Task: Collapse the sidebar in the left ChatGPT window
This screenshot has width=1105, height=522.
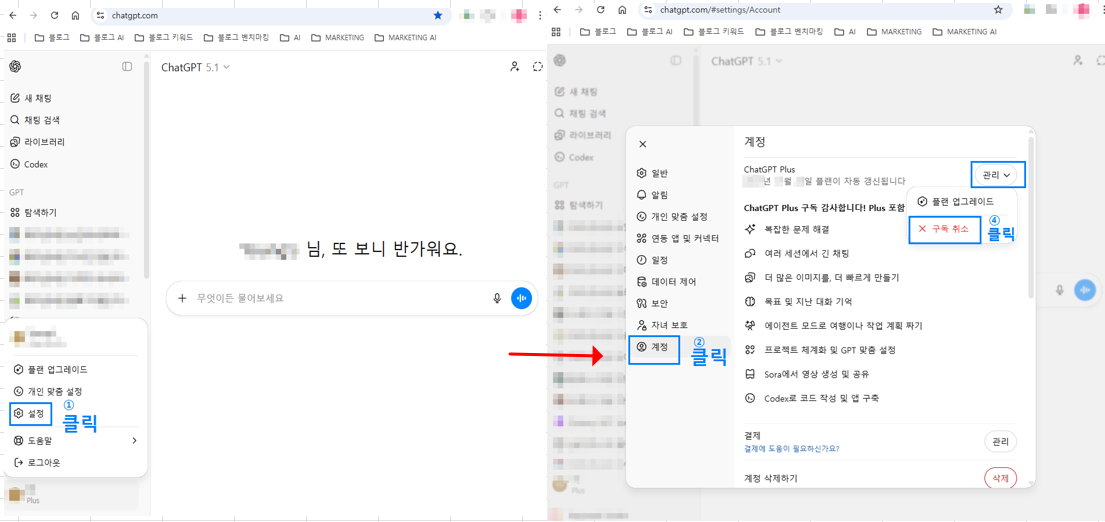Action: point(127,66)
